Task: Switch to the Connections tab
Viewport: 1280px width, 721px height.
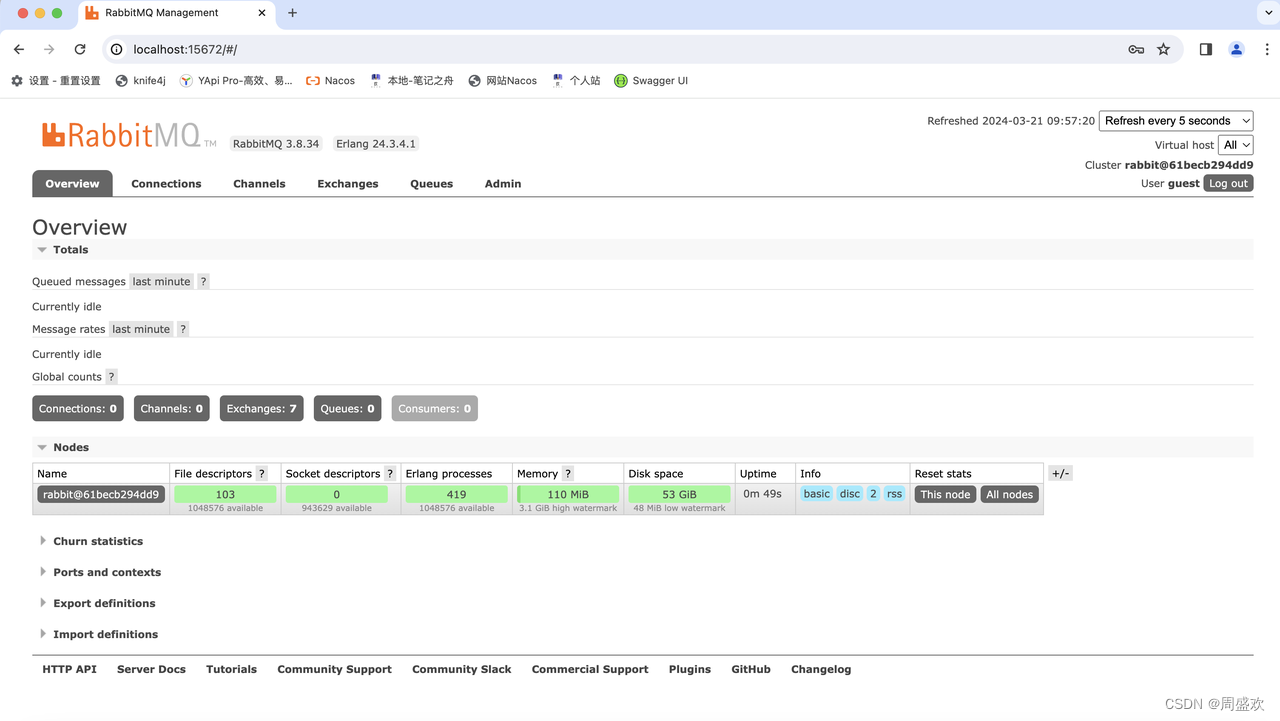Action: 166,184
